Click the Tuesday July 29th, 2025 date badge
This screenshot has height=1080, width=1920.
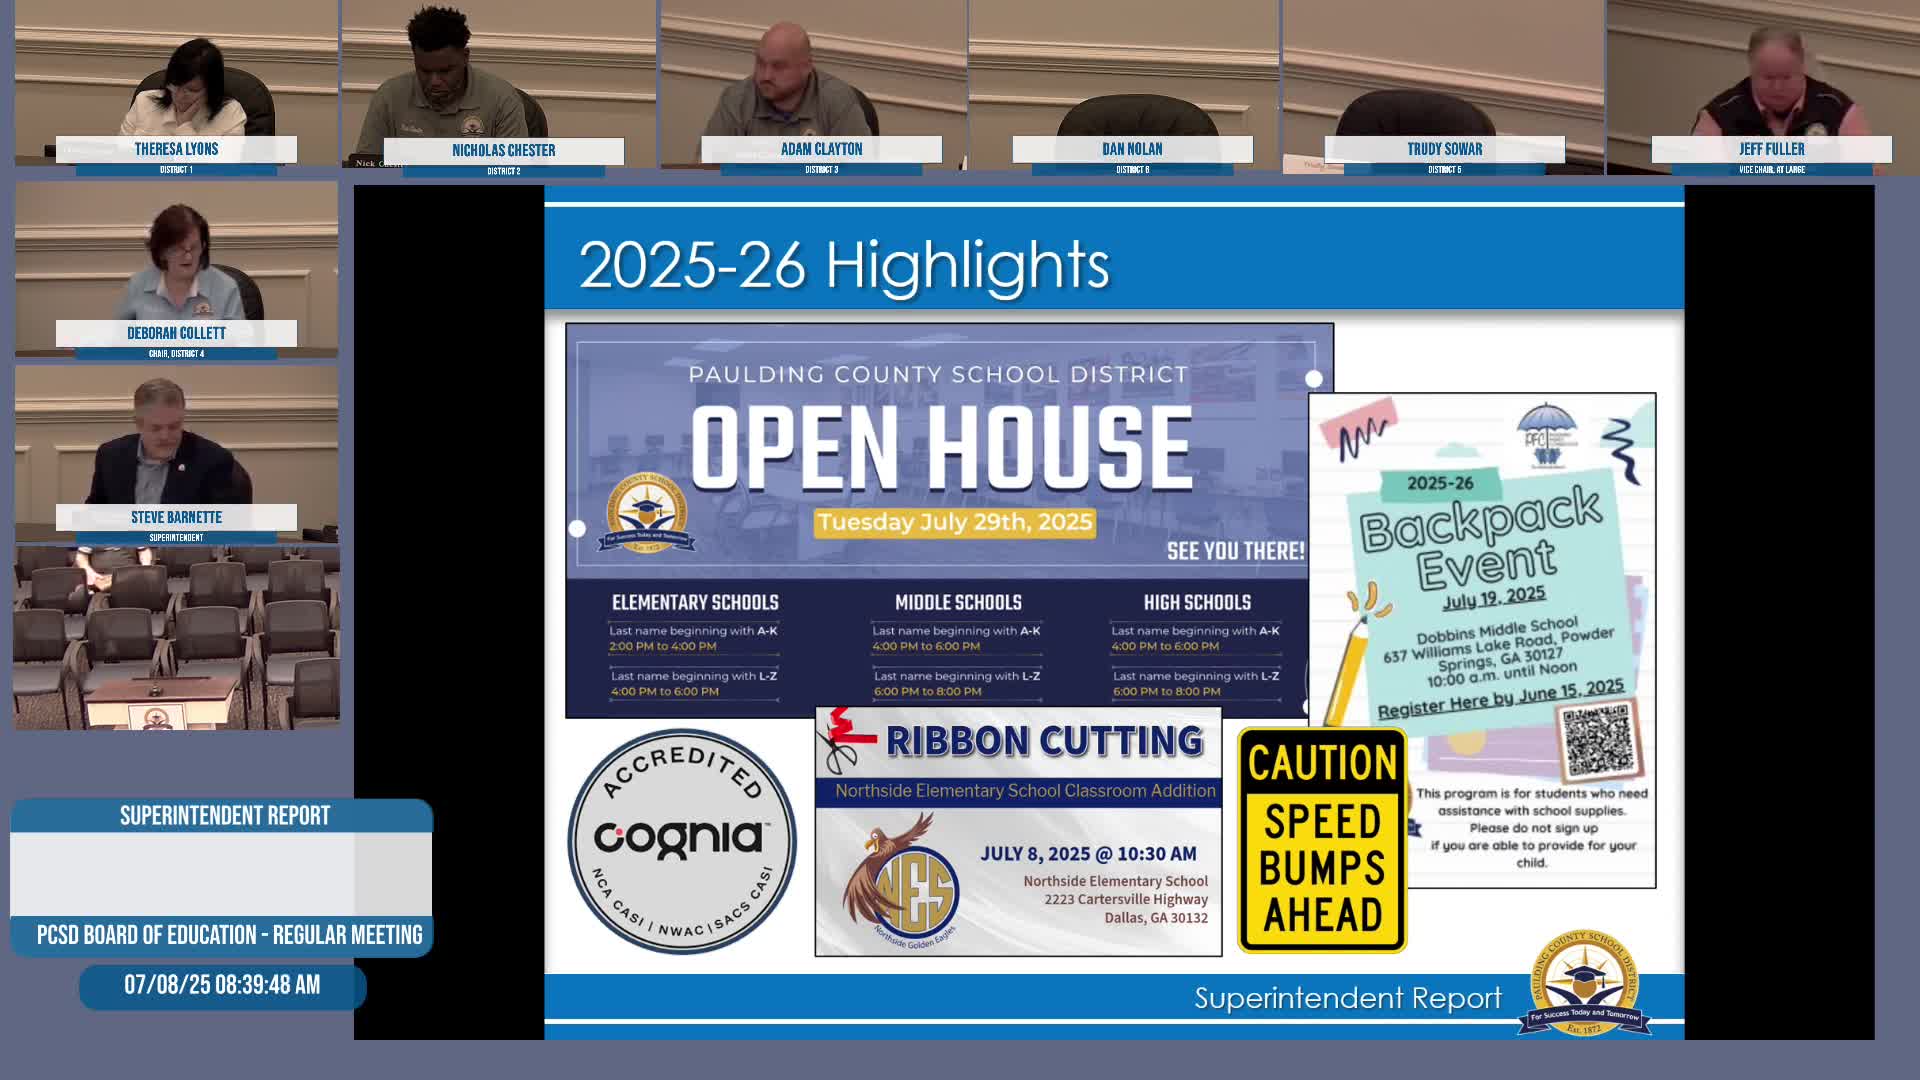click(954, 522)
